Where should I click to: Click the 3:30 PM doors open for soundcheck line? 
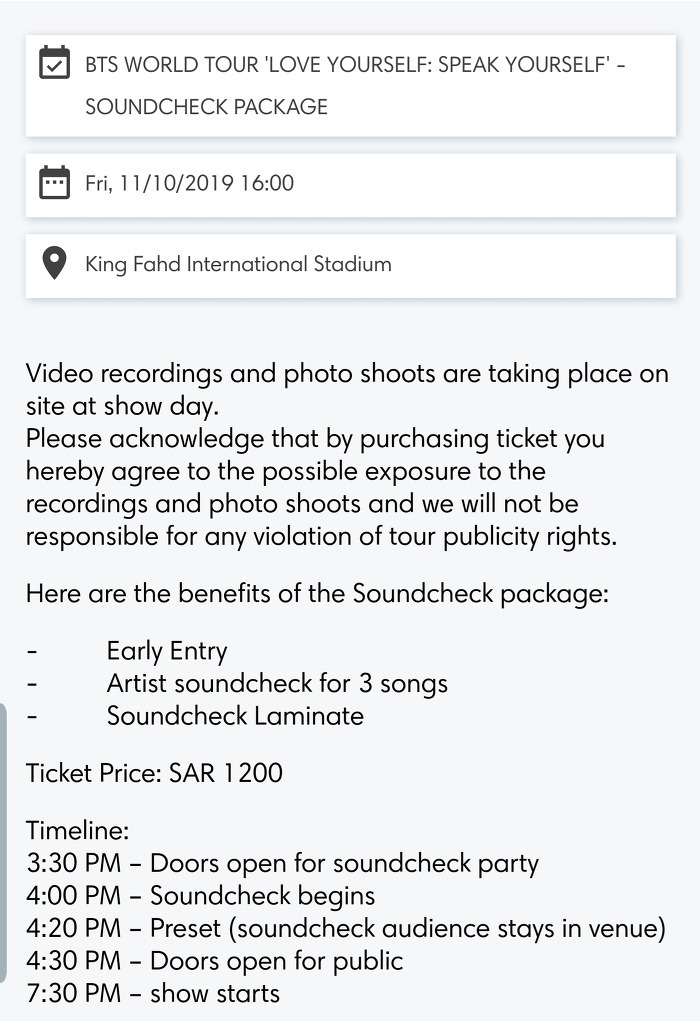[283, 863]
